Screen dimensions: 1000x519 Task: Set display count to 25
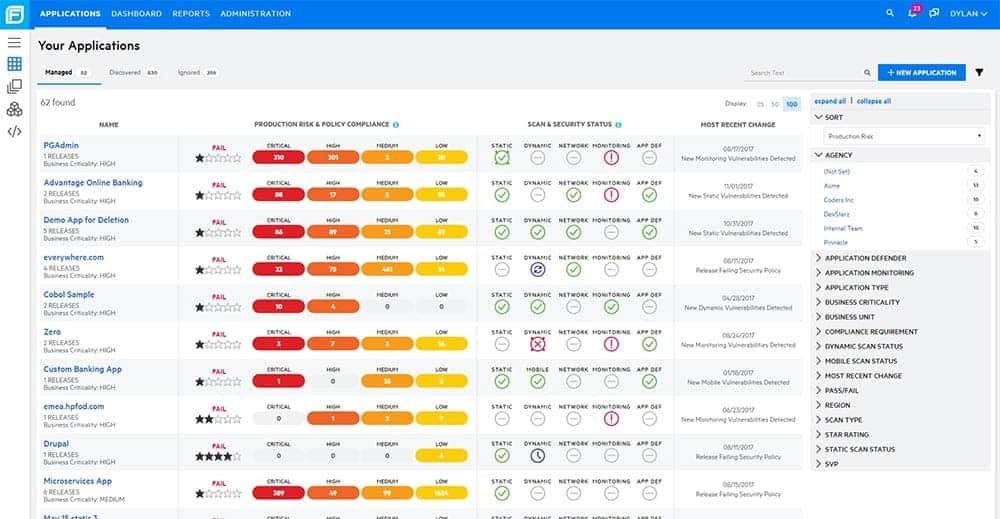760,104
